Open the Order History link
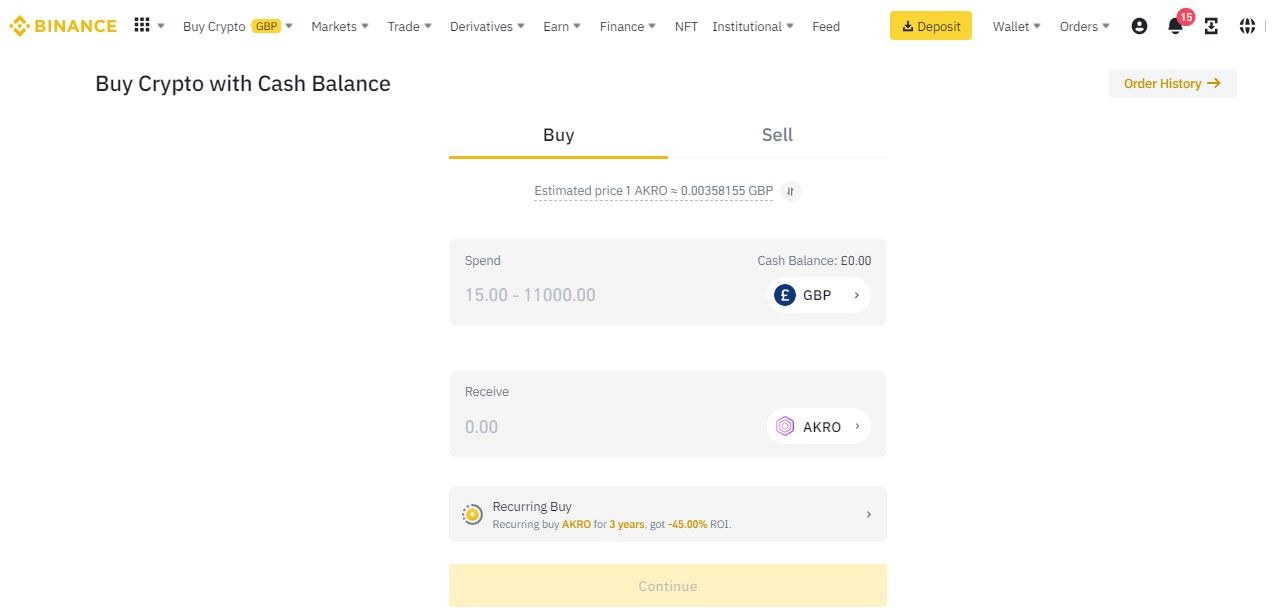The image size is (1272, 613). click(x=1172, y=84)
